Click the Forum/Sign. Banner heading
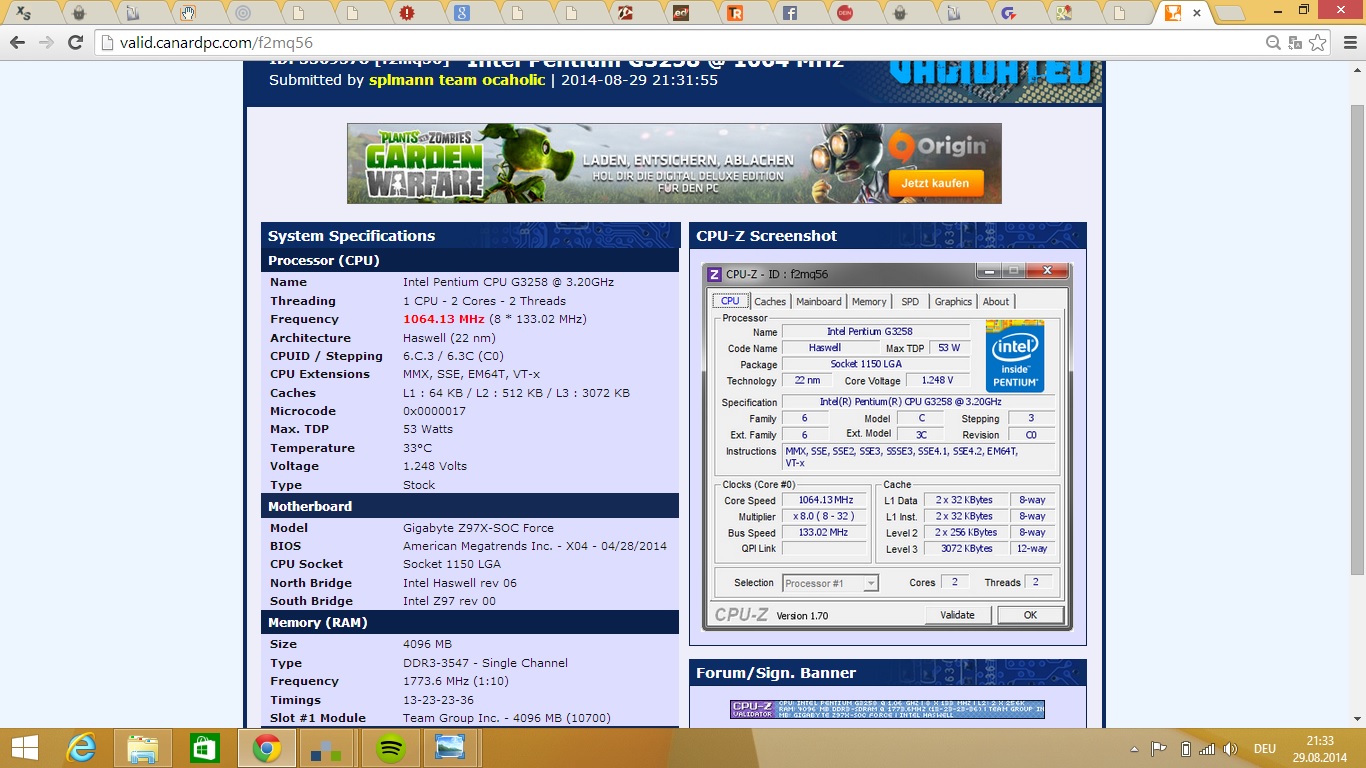The width and height of the screenshot is (1366, 768). [x=776, y=673]
